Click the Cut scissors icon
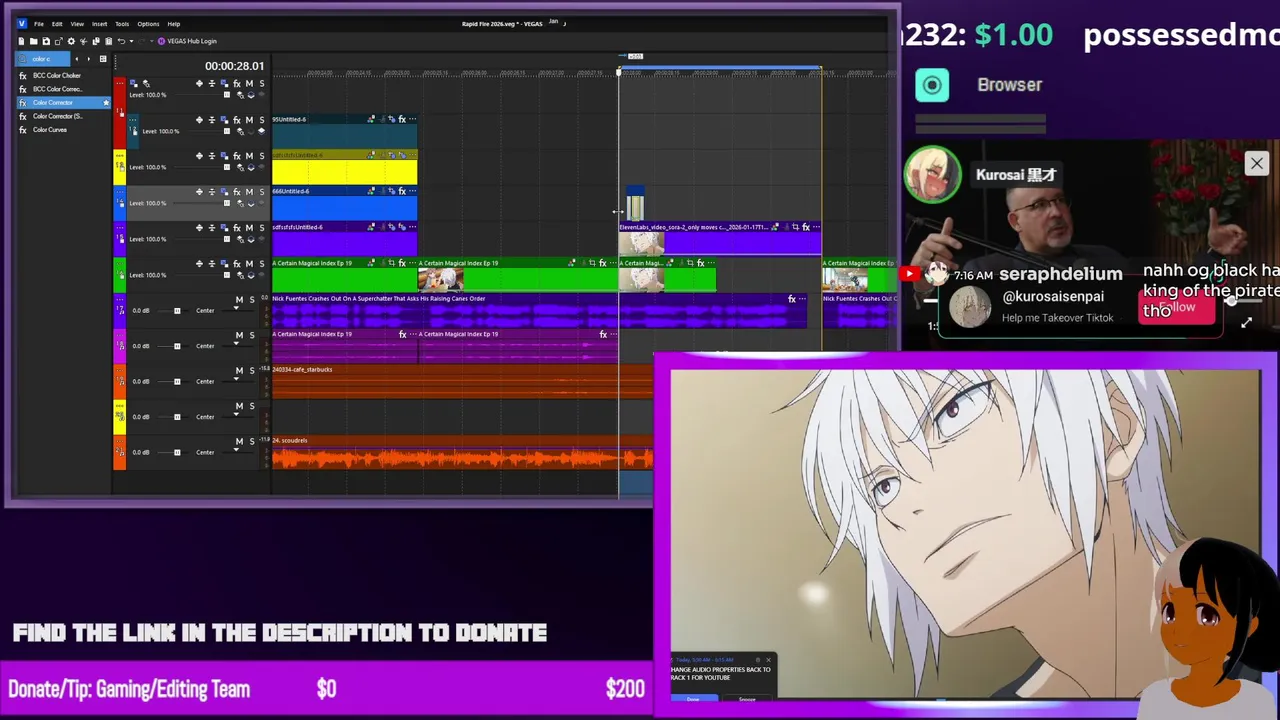The height and width of the screenshot is (720, 1280). click(x=84, y=41)
